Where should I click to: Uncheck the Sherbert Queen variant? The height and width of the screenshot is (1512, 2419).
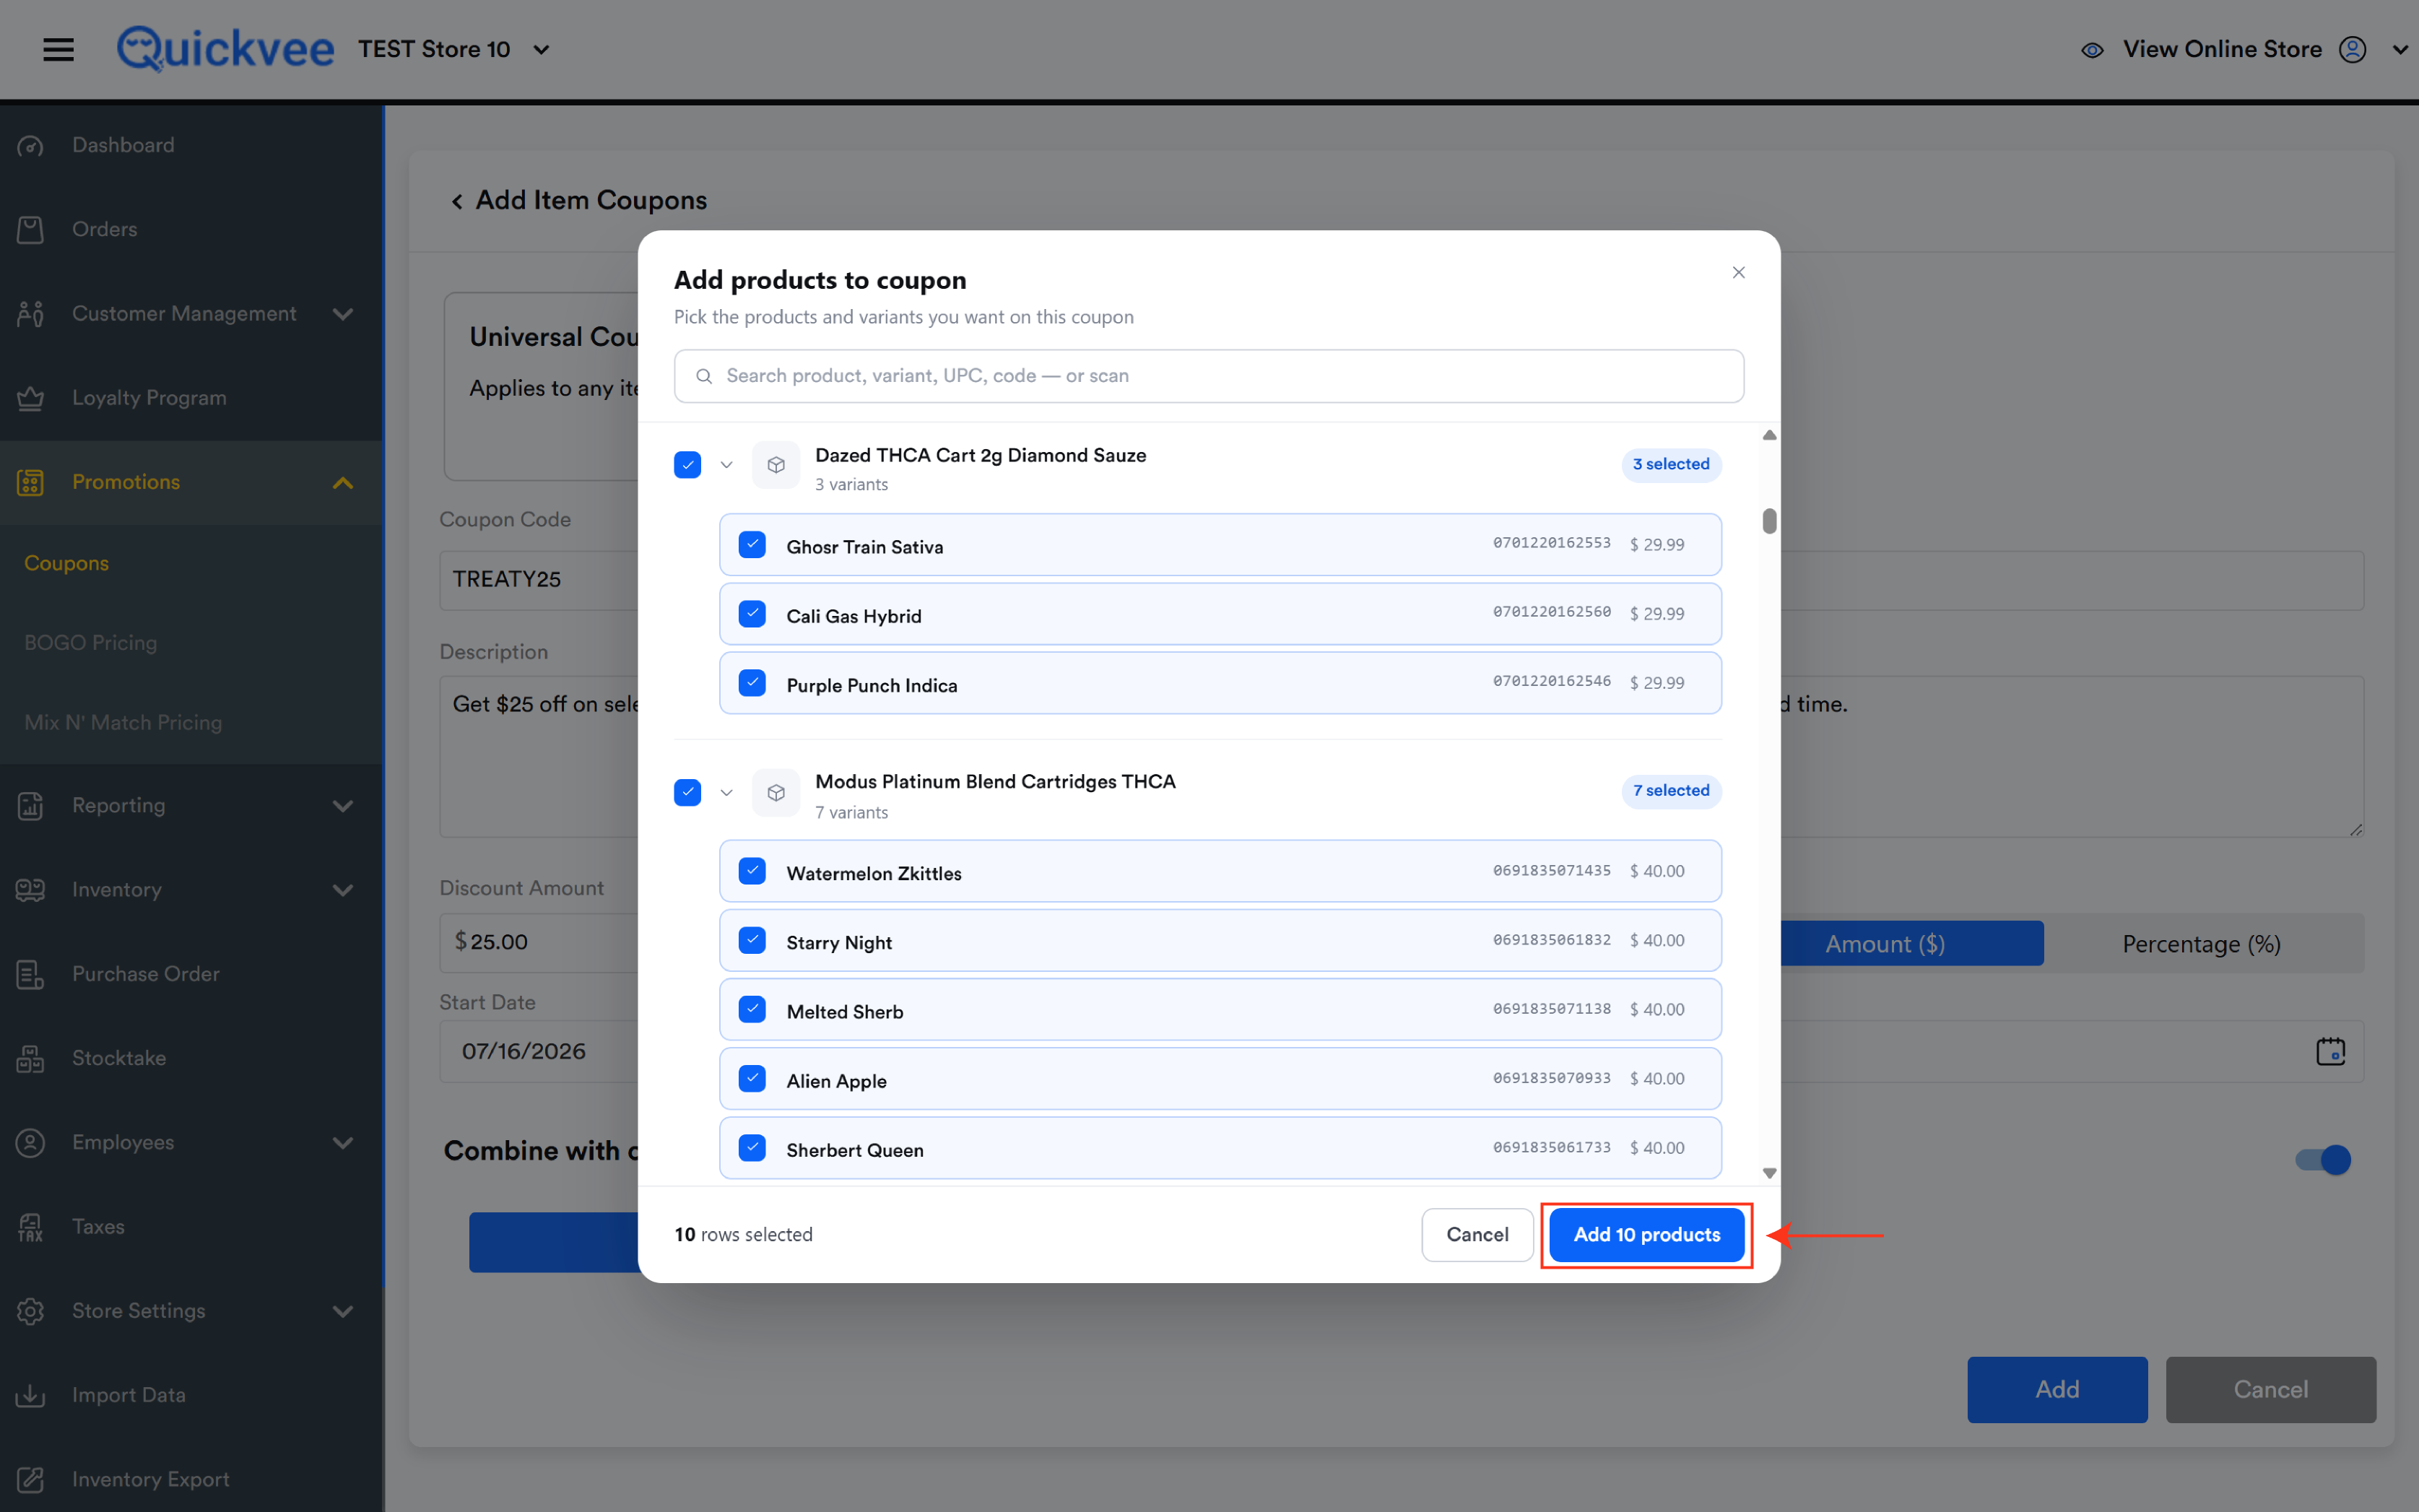point(752,1148)
